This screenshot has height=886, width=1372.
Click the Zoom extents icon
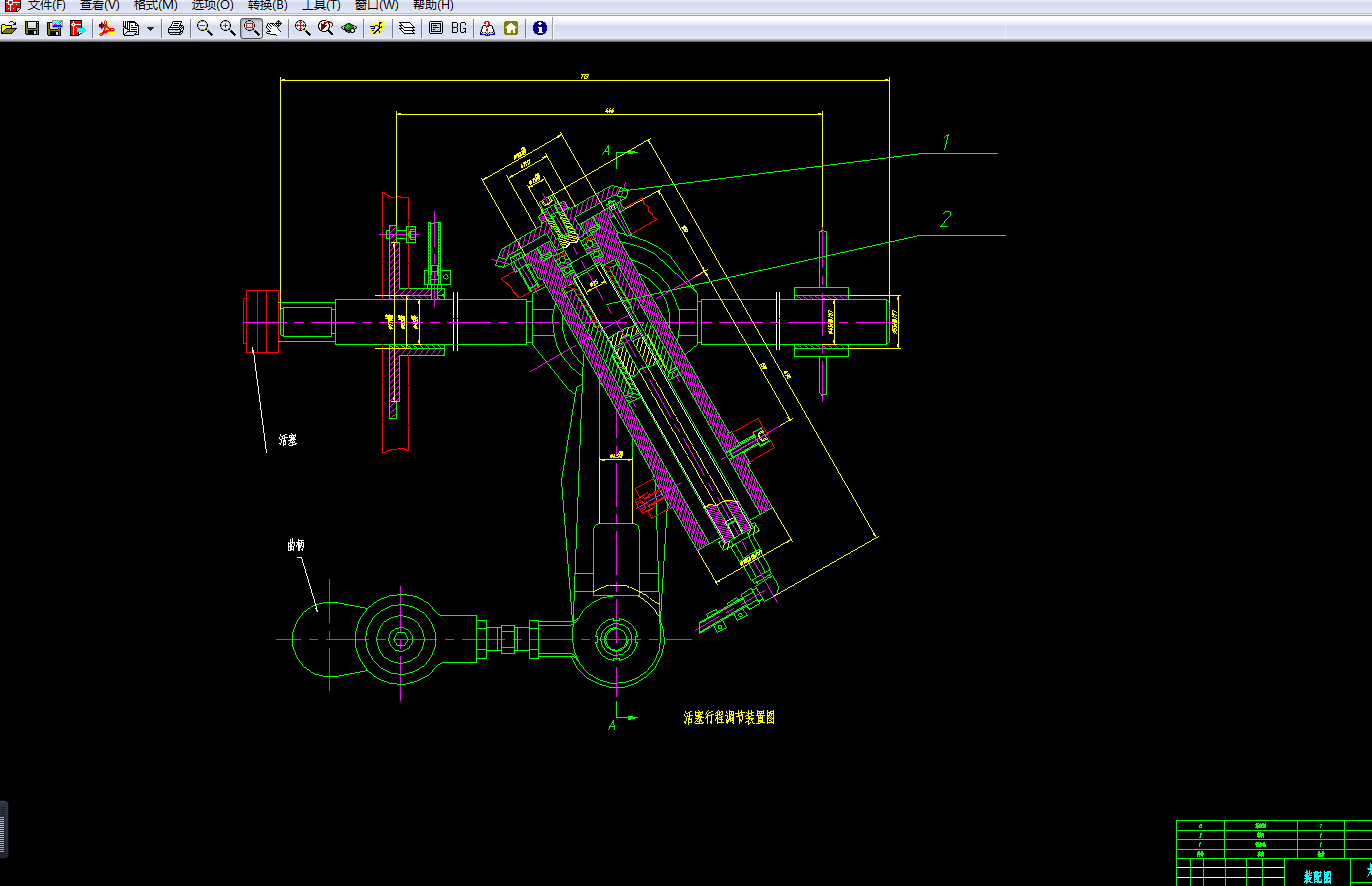pyautogui.click(x=303, y=28)
